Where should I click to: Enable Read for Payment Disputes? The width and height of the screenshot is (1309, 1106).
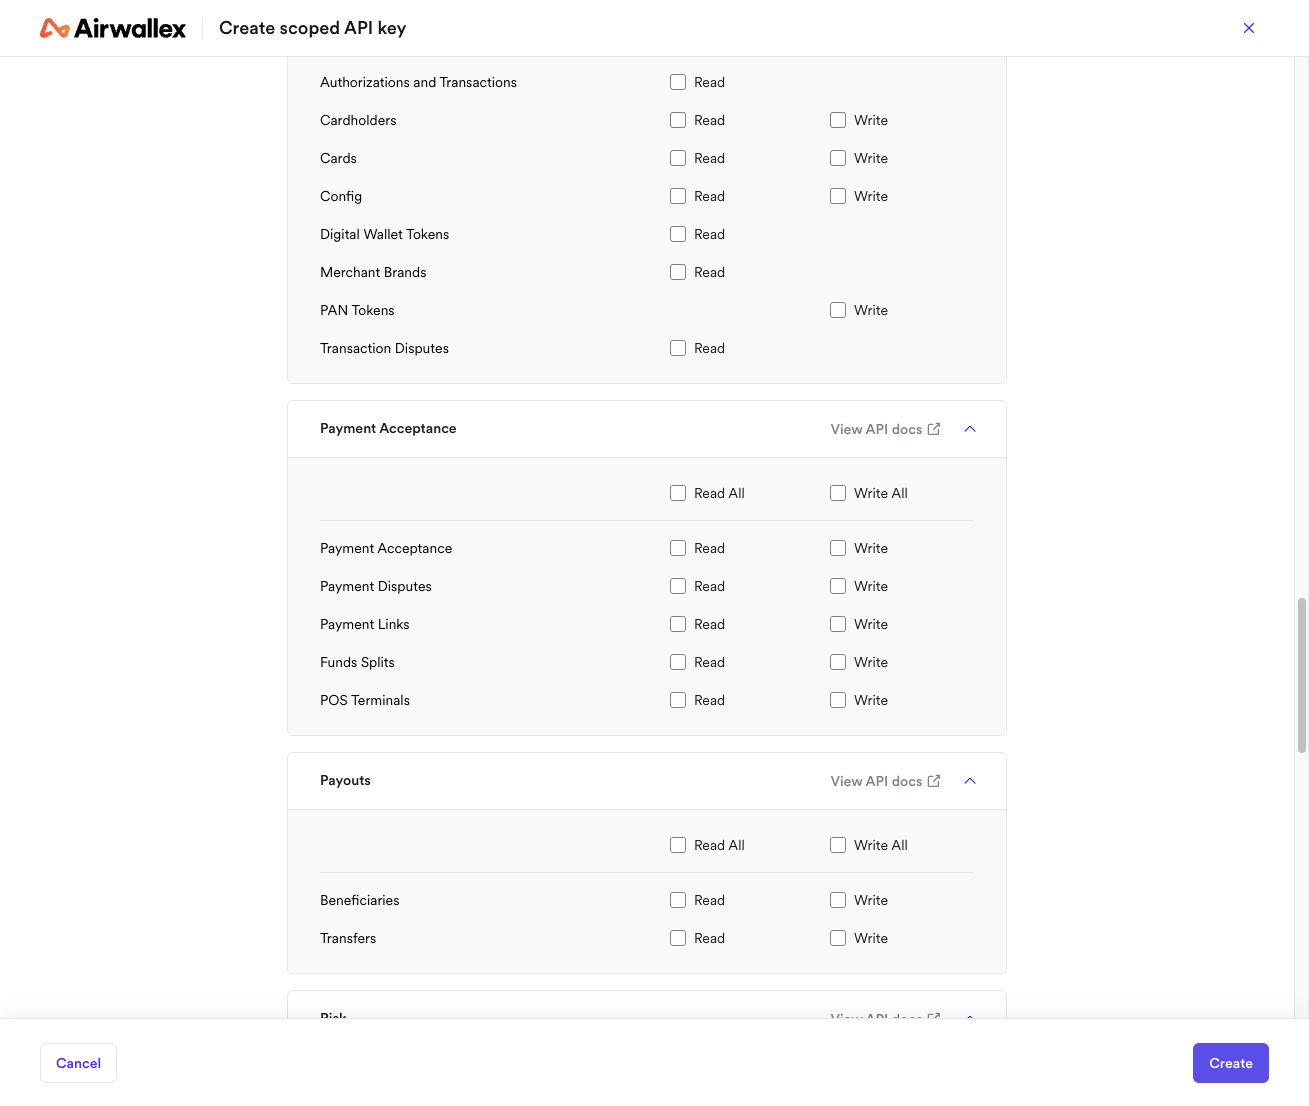pyautogui.click(x=678, y=586)
